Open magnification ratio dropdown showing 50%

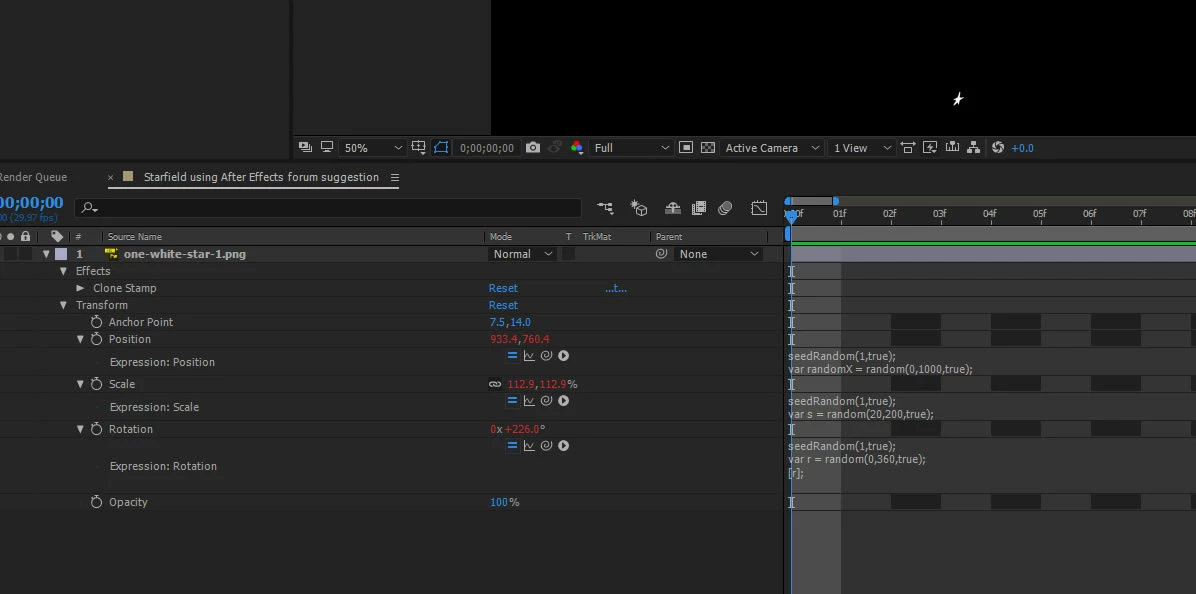372,148
